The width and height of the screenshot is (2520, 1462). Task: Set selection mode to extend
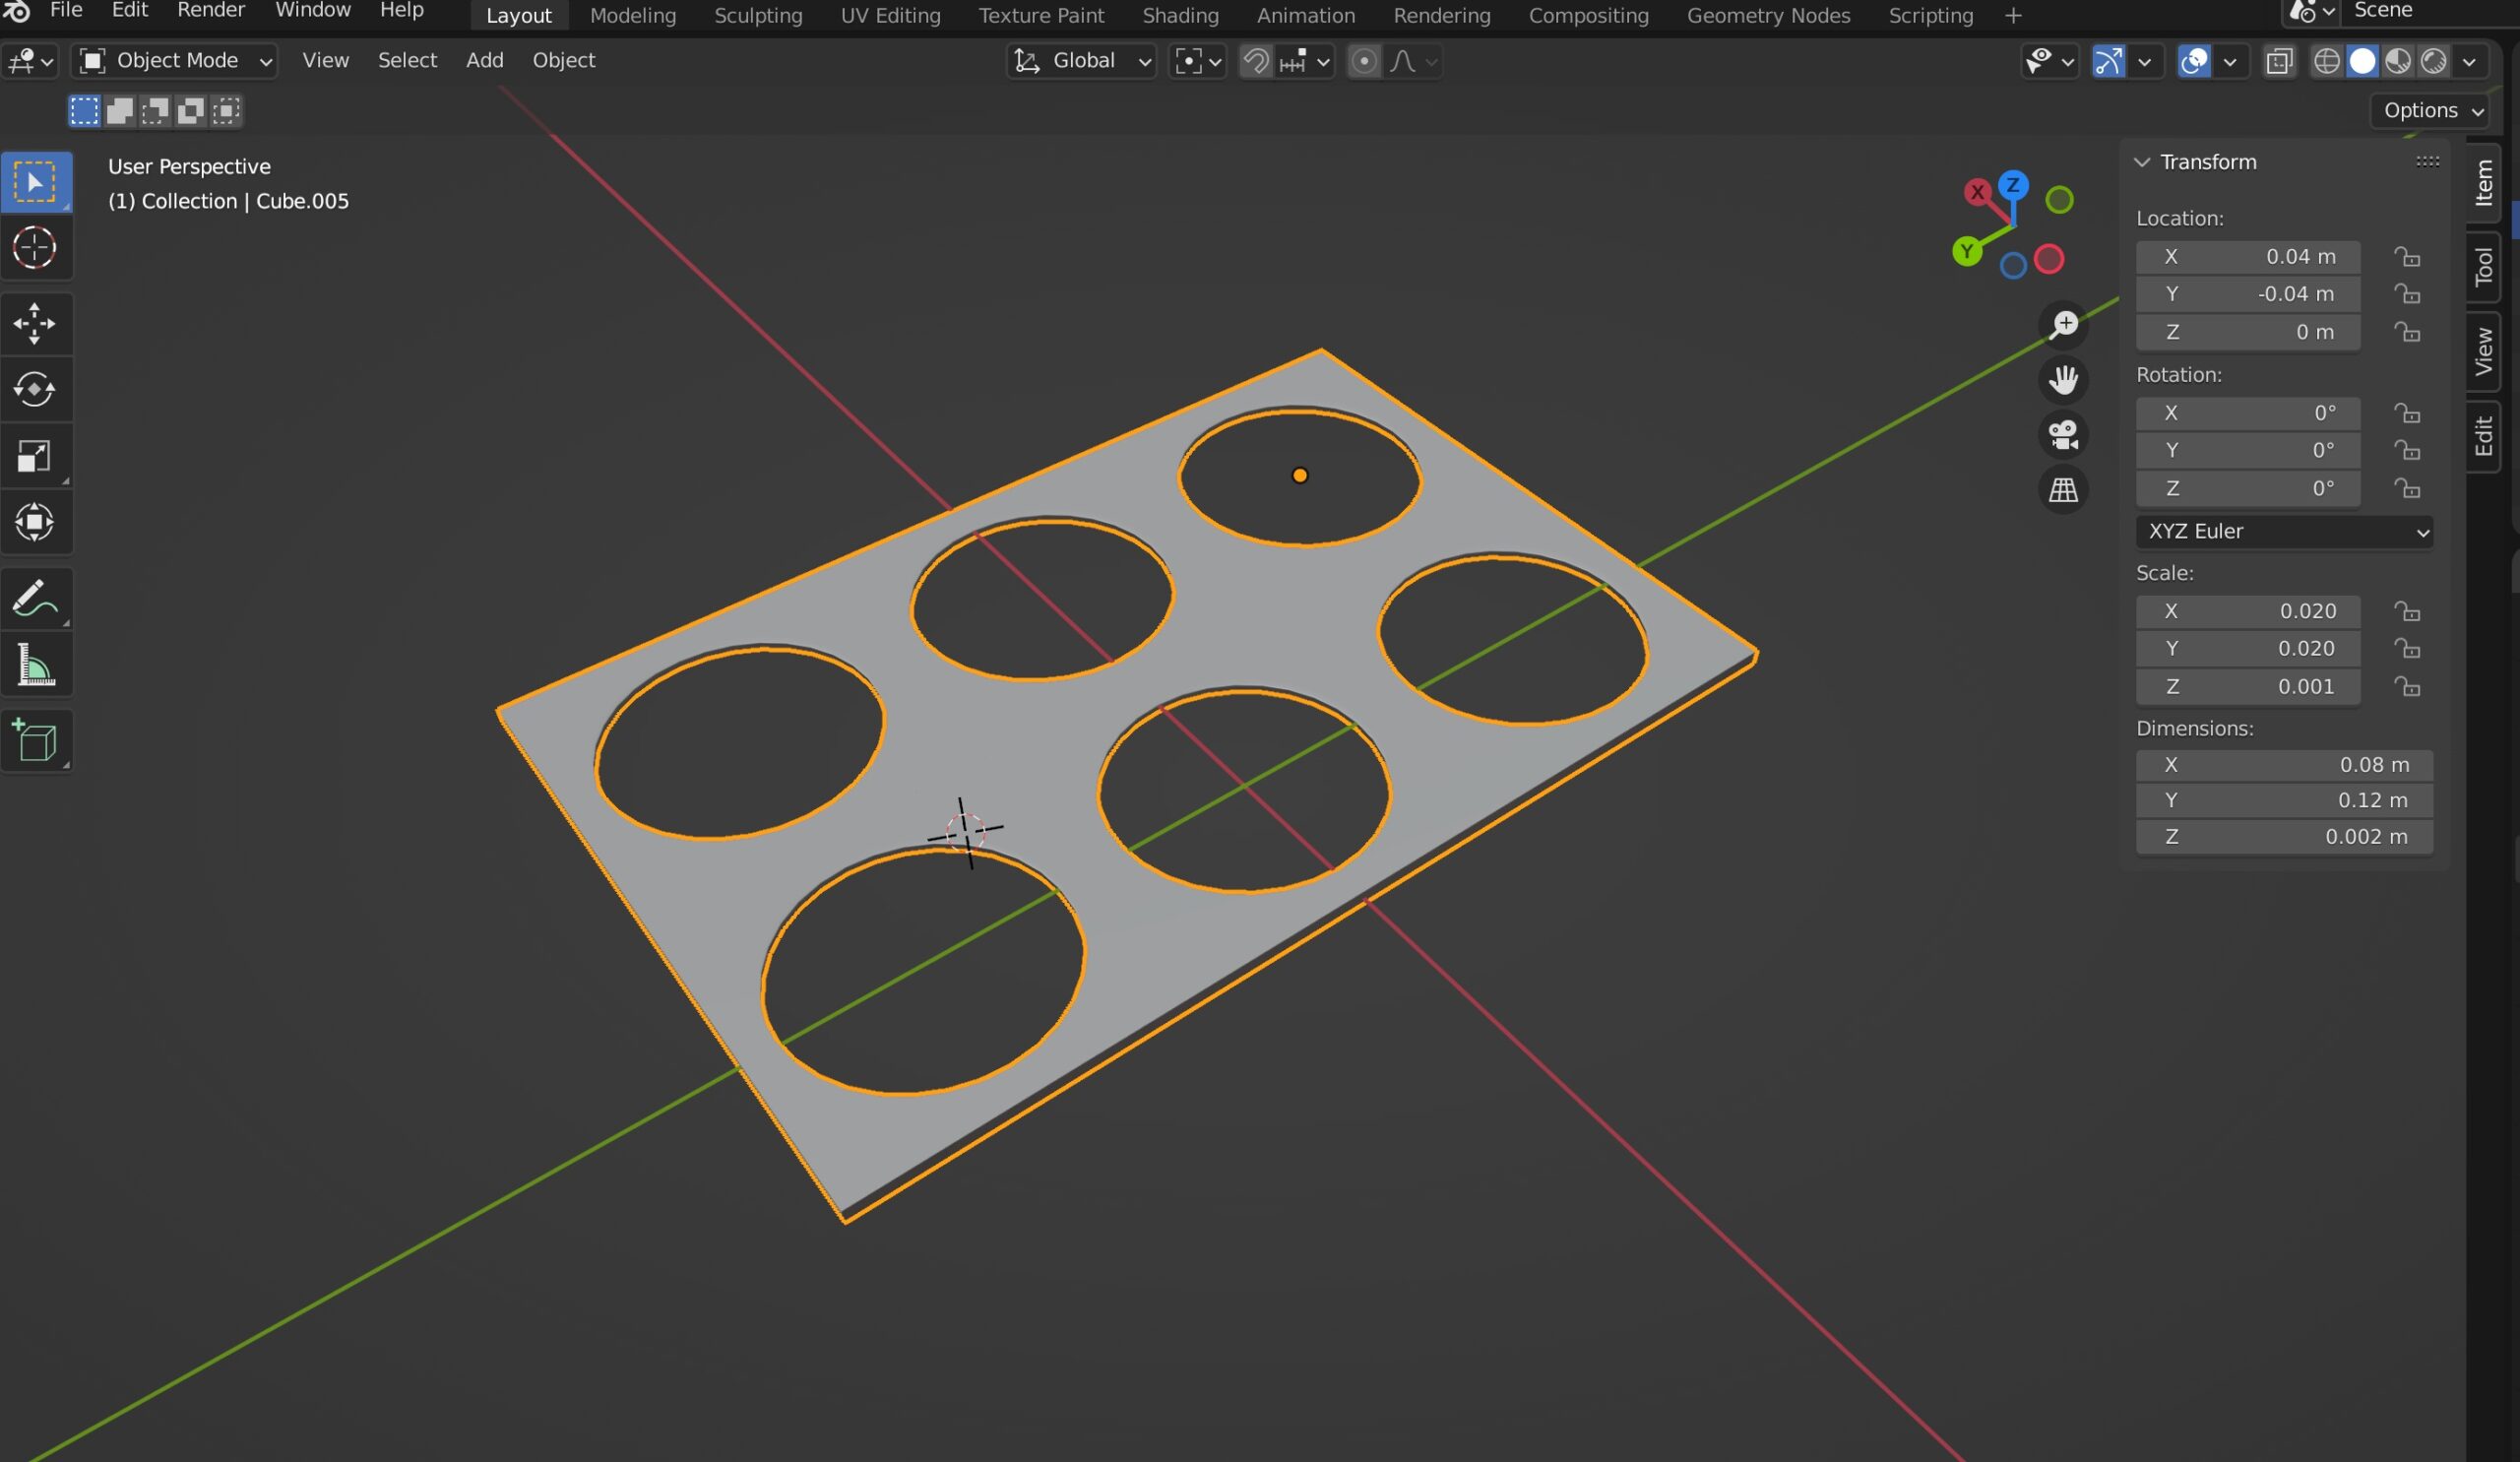tap(120, 110)
